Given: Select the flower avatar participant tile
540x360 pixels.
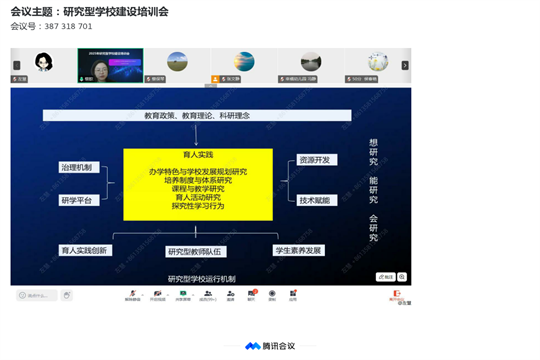Looking at the screenshot, I should (x=378, y=65).
